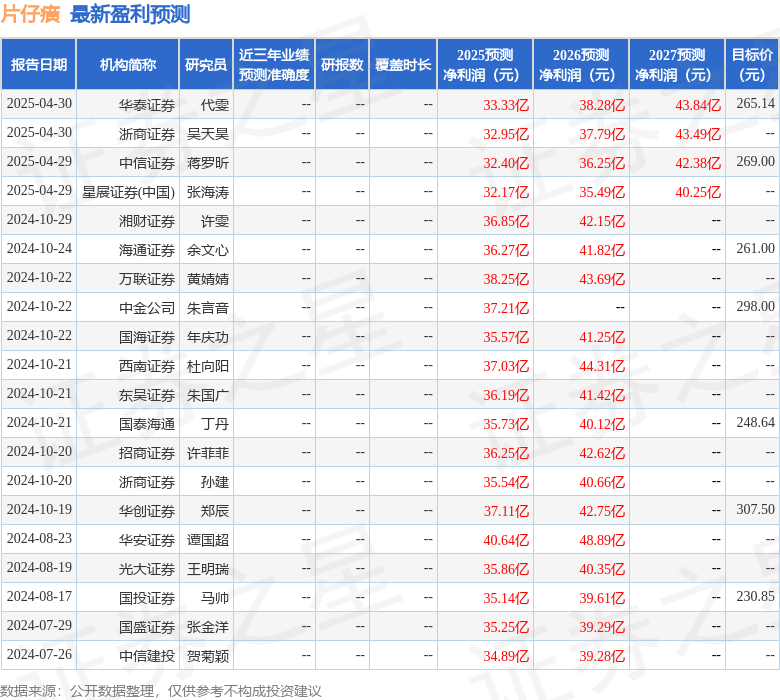This screenshot has width=780, height=700.
Task: Click 43.69亿 forecast value
Action: point(602,279)
